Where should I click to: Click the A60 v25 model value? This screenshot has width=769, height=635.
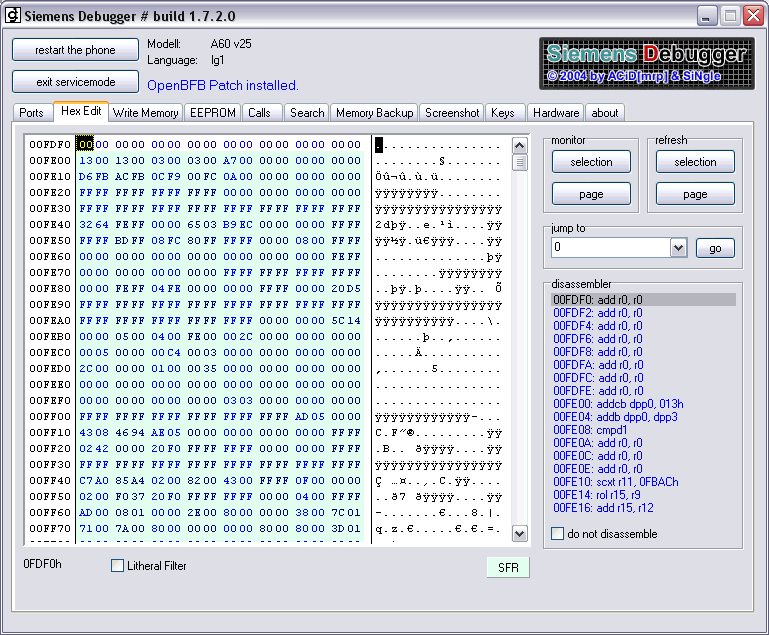click(231, 44)
